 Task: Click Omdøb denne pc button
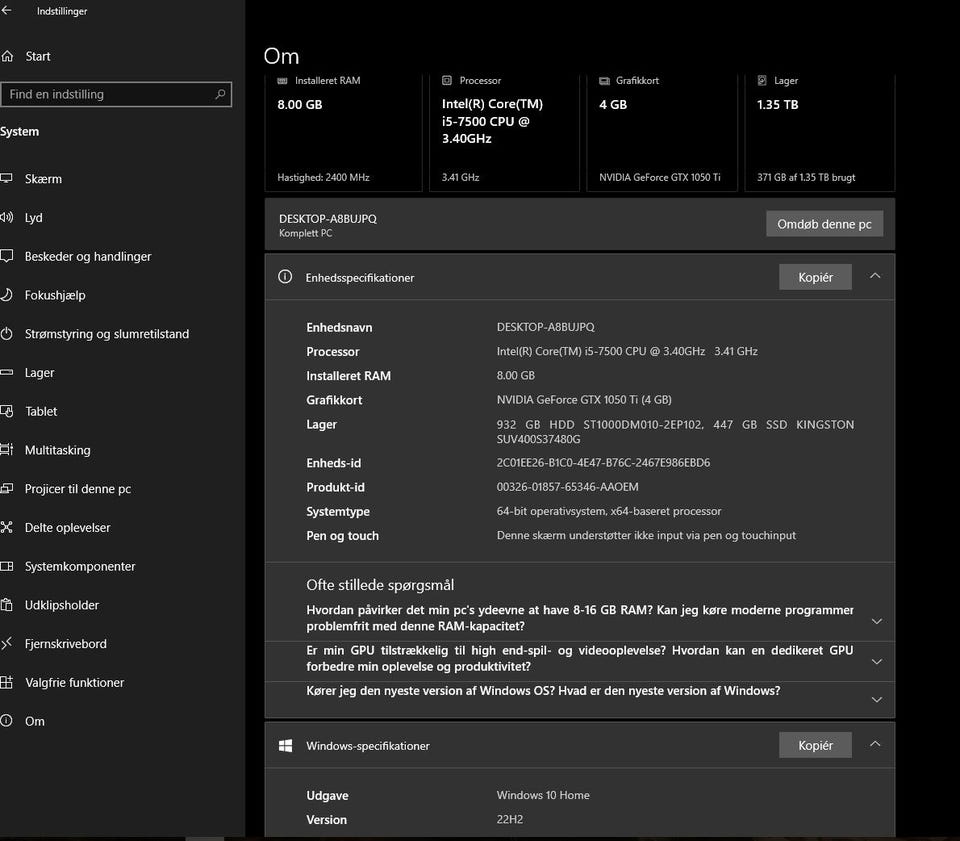click(824, 224)
